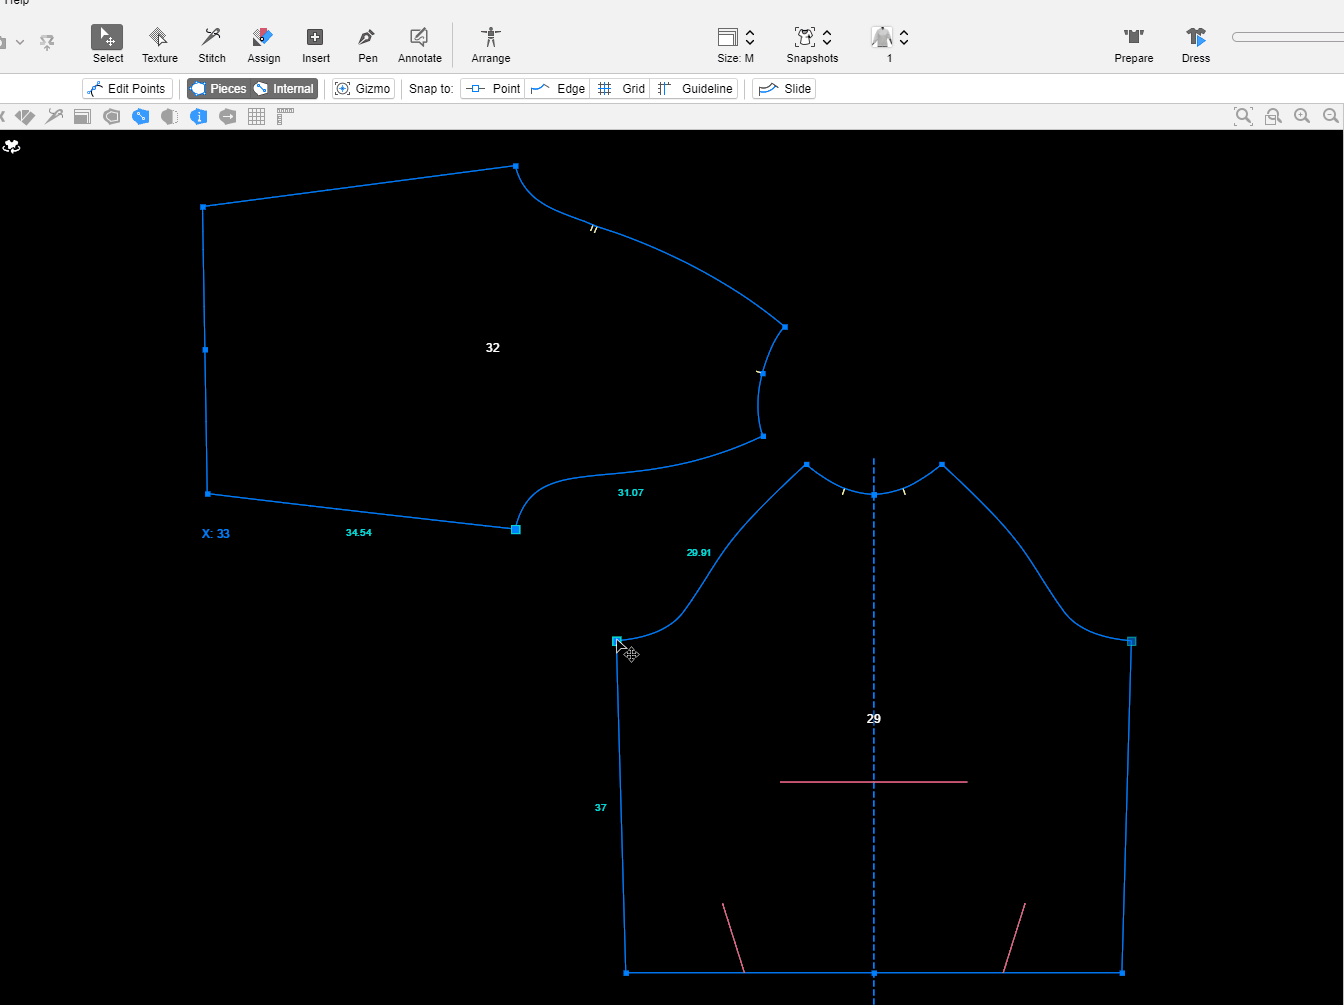
Task: Click the zoom-to-fit magnifier icon
Action: pyautogui.click(x=1243, y=116)
